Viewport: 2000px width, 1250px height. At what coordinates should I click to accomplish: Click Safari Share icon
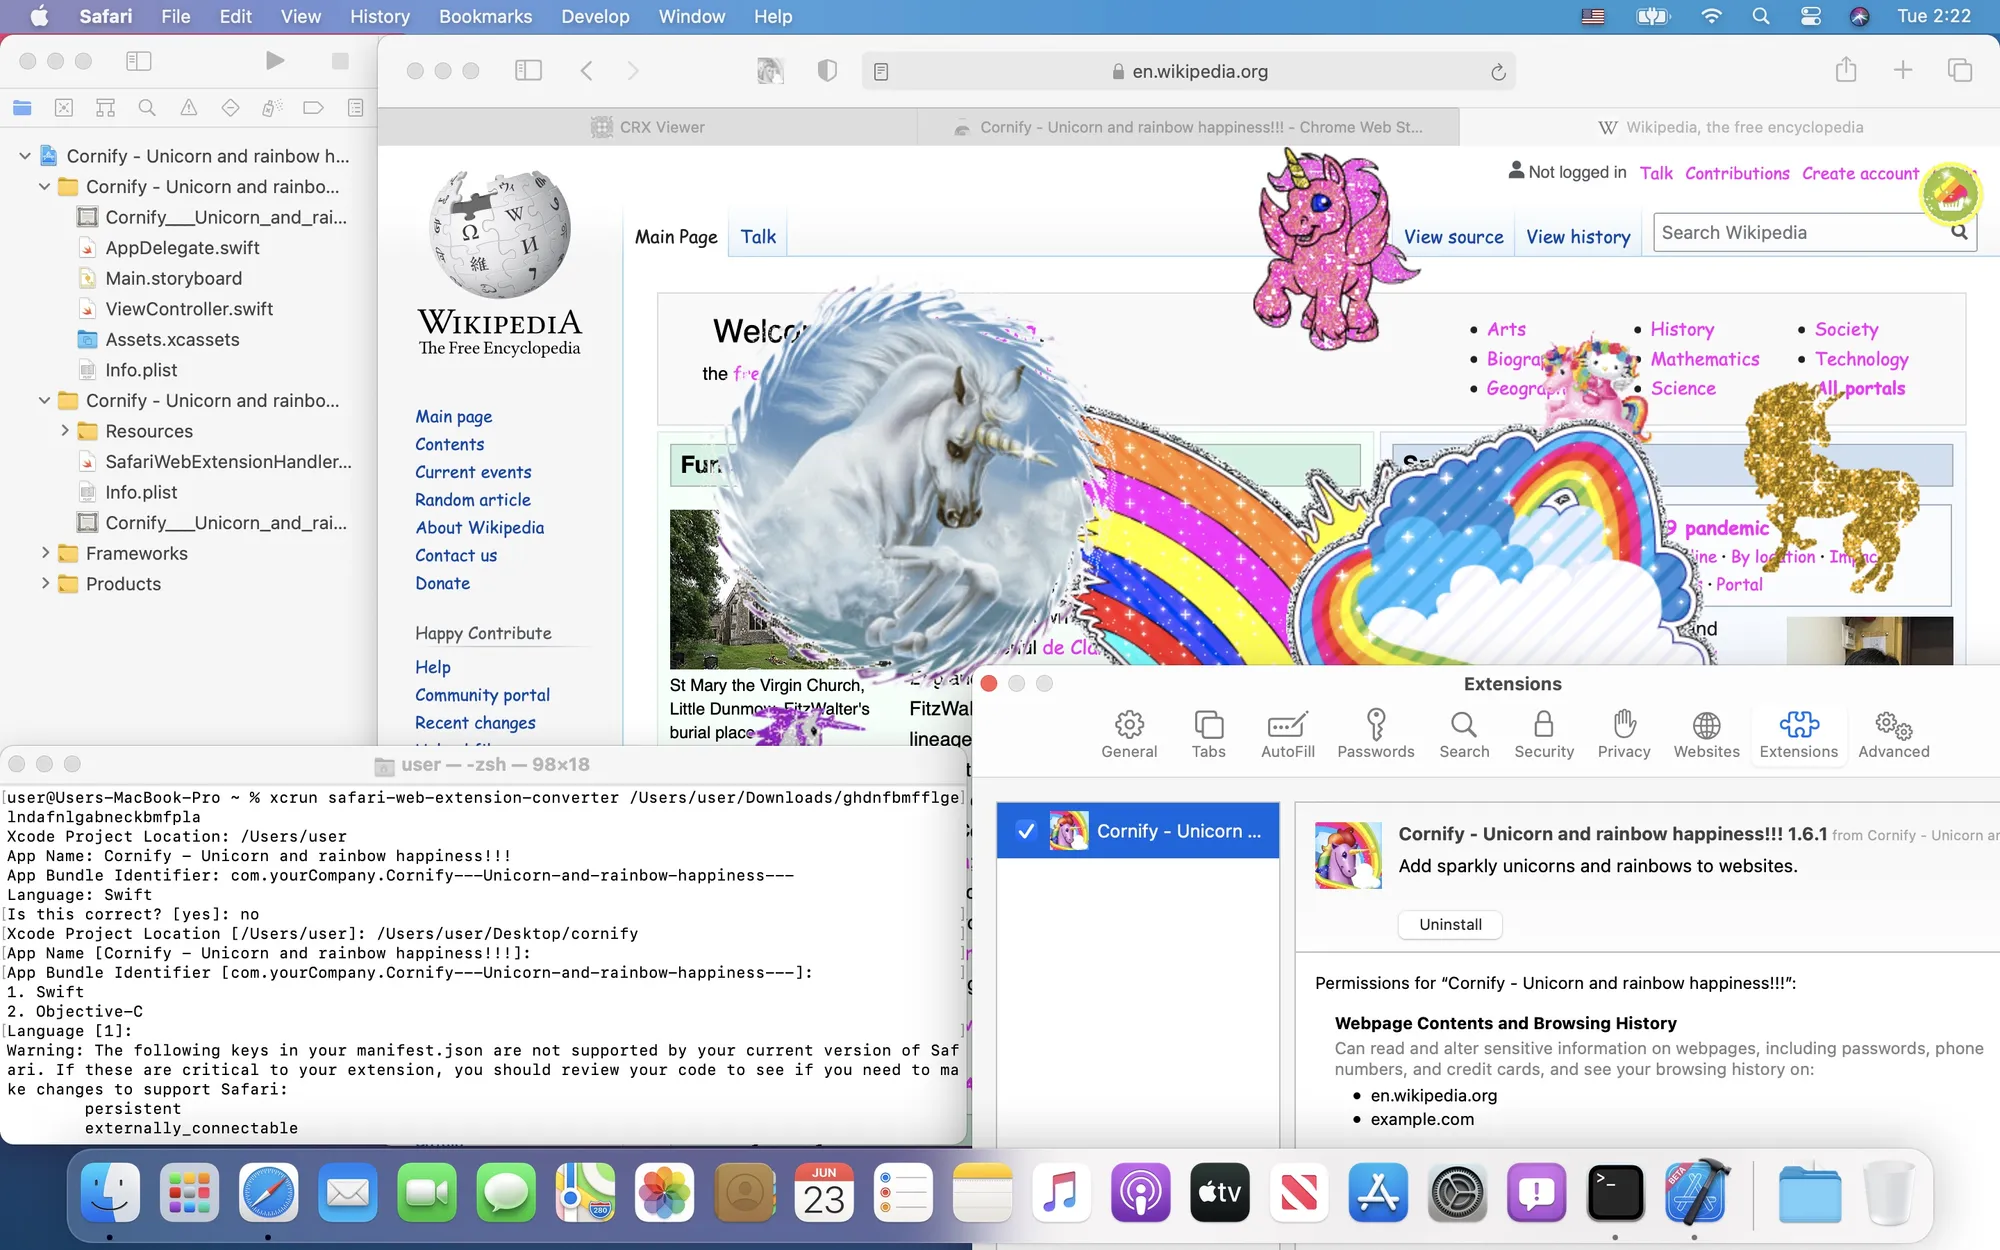pyautogui.click(x=1846, y=70)
